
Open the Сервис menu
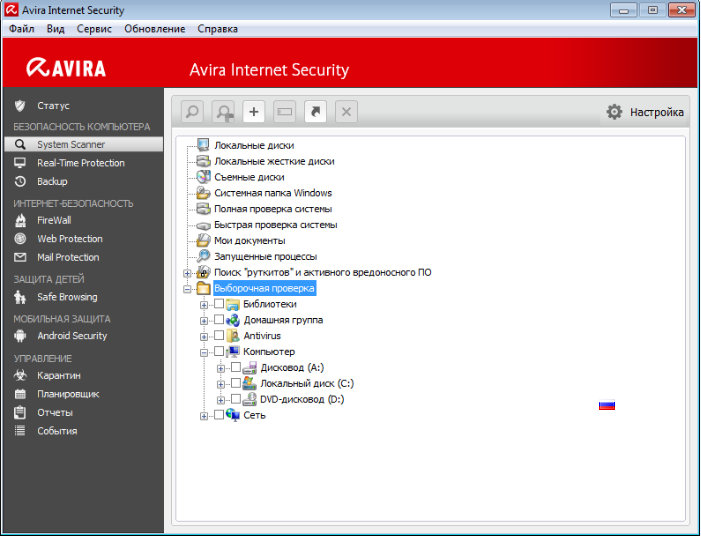coord(94,29)
